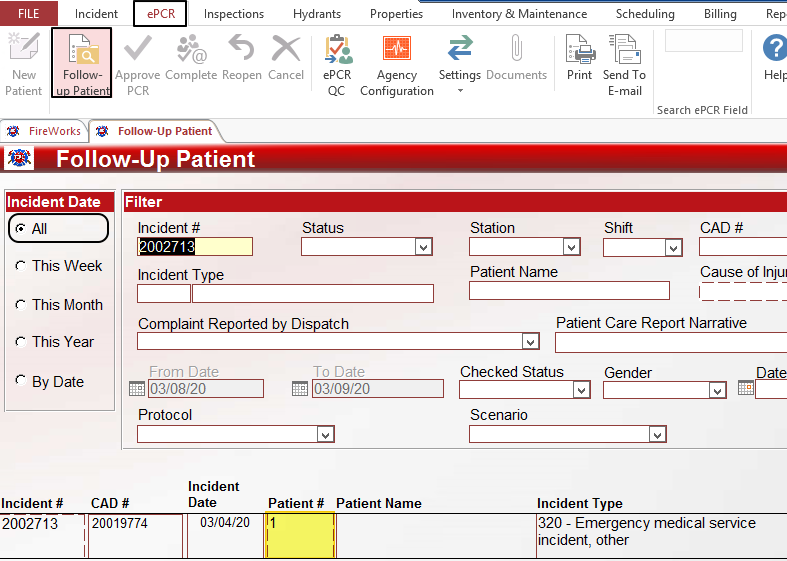Click the Incident # filter field
787x561 pixels.
click(195, 246)
